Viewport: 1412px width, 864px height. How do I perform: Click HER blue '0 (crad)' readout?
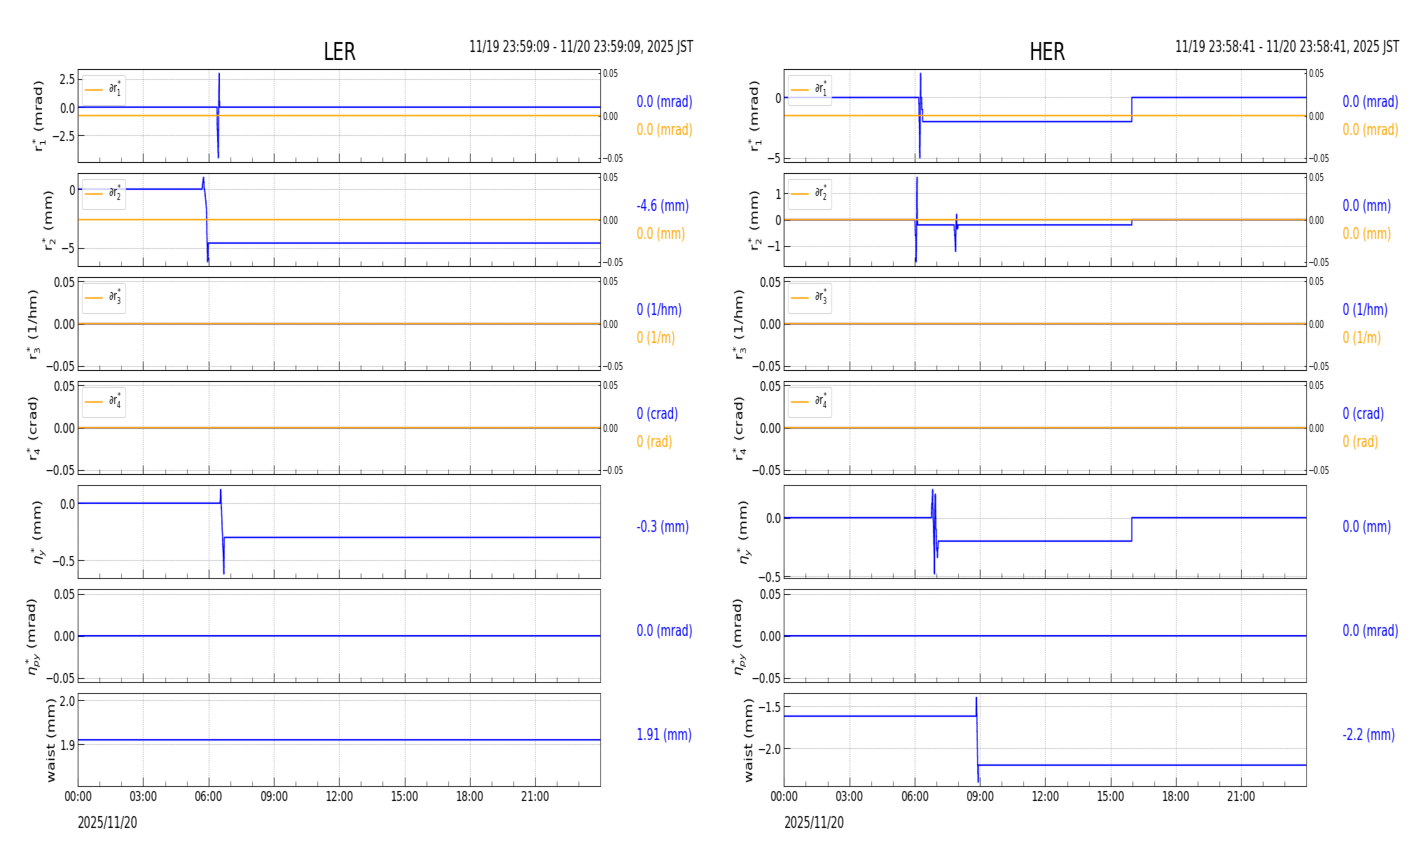(1363, 414)
